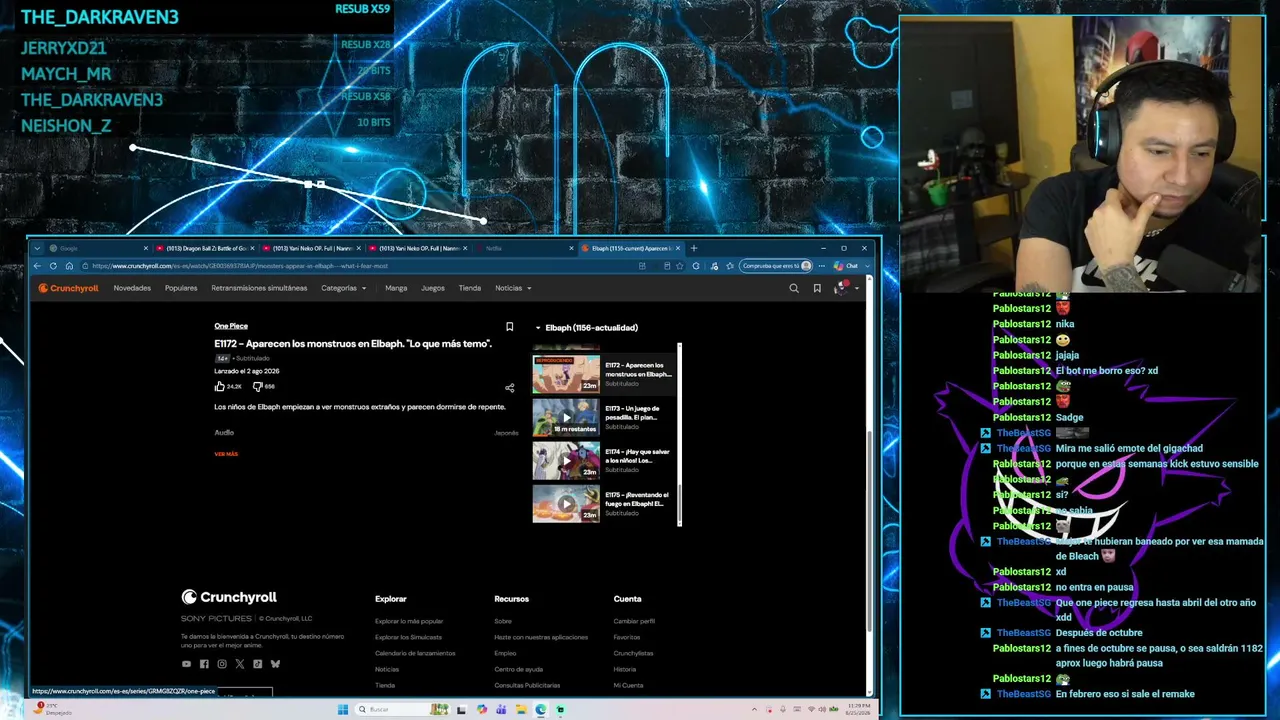Open footer link Calendario de lanzamientos

(415, 653)
